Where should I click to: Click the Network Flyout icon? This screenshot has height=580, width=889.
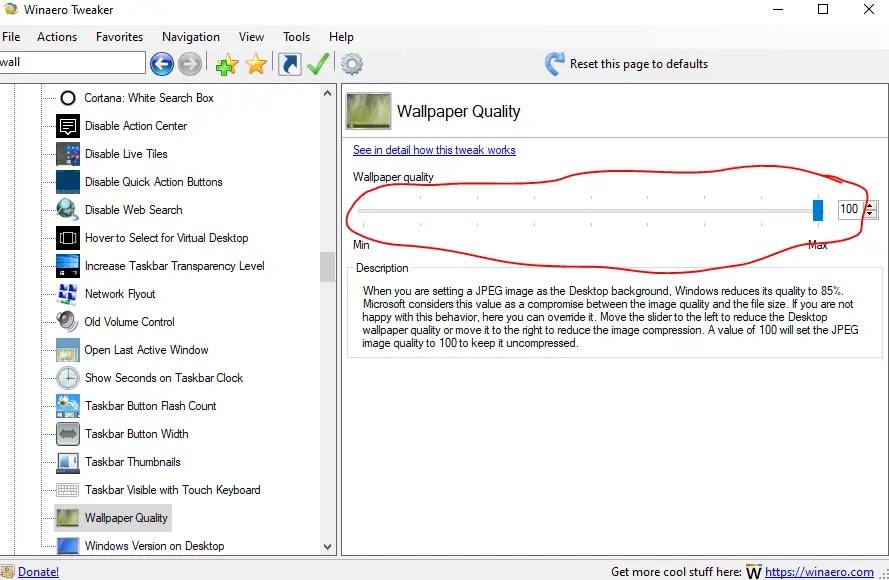point(67,294)
